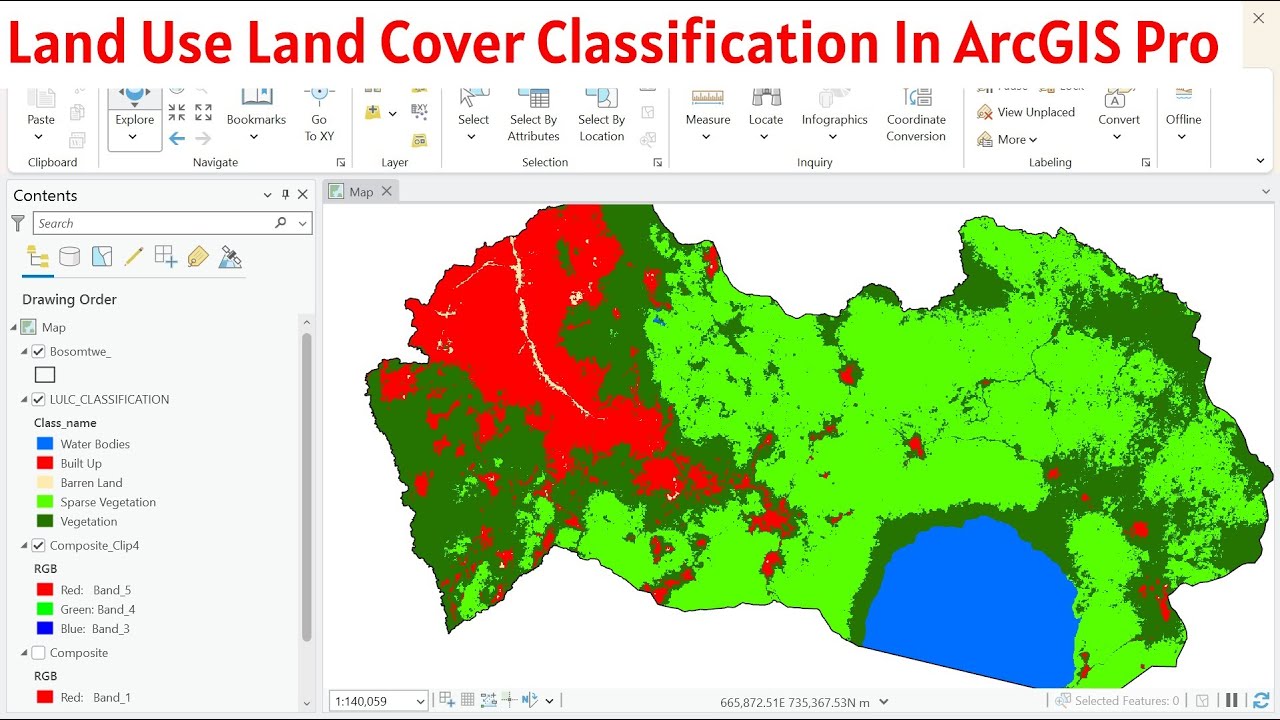
Task: Click the Paste button
Action: click(x=41, y=108)
